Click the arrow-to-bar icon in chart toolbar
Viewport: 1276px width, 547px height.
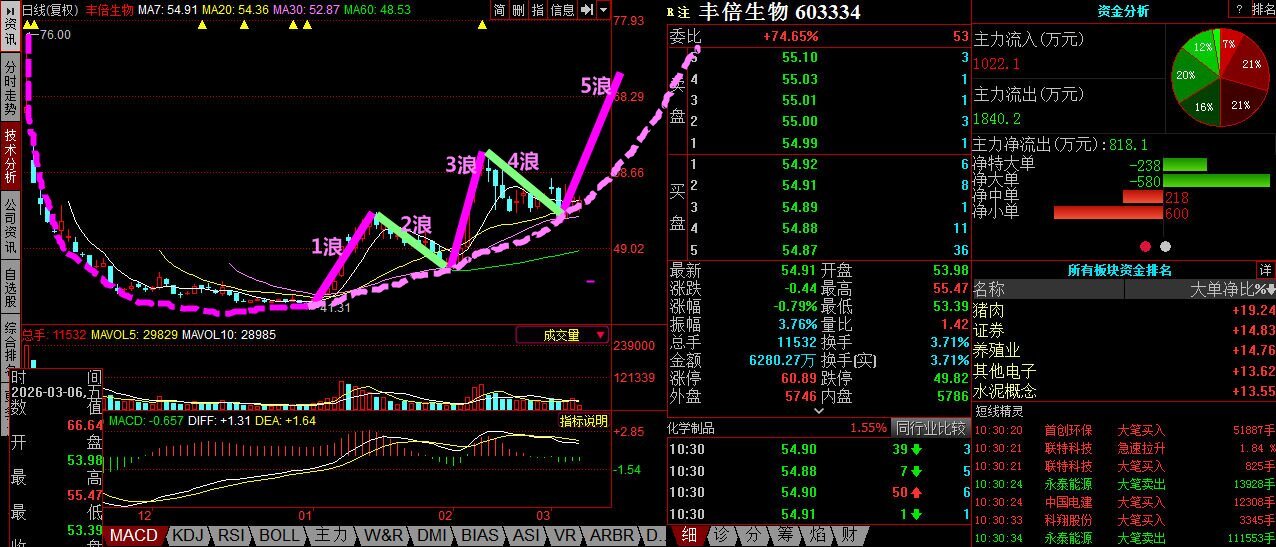pyautogui.click(x=587, y=10)
